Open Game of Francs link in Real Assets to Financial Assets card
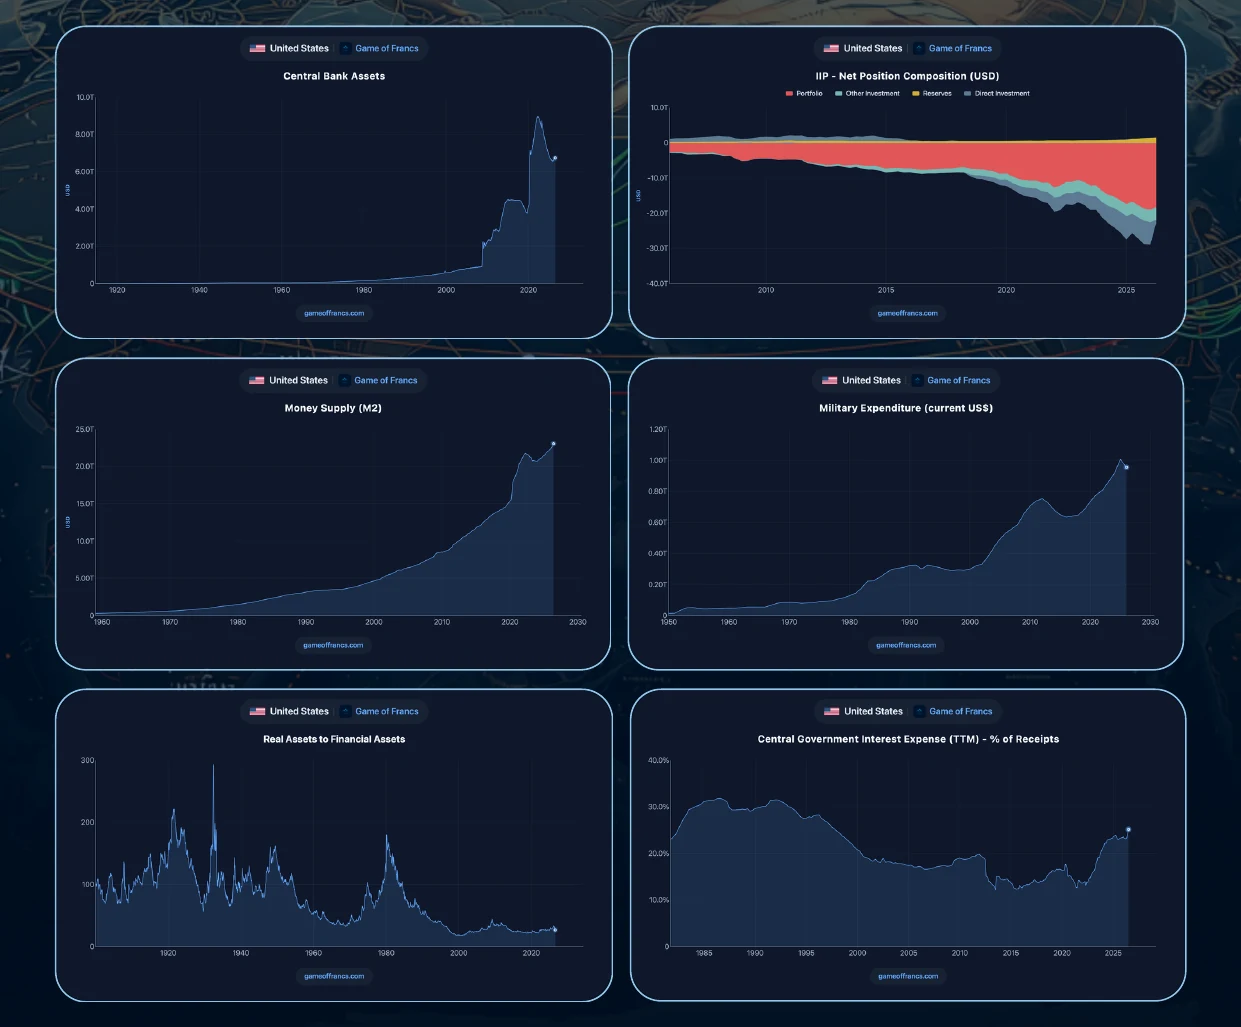Viewport: 1241px width, 1027px height. (387, 711)
